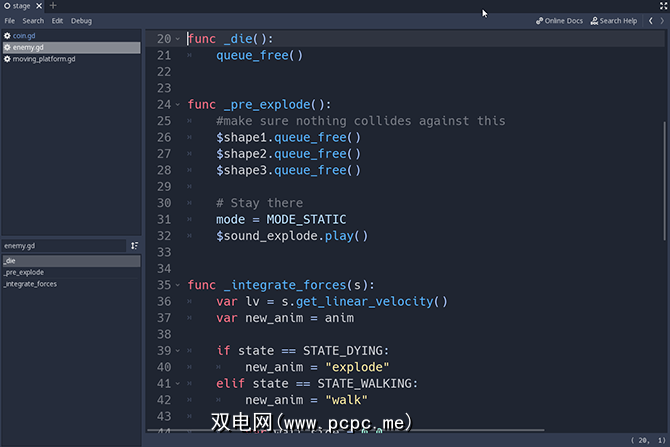Image resolution: width=670 pixels, height=447 pixels.
Task: Click the enemy.gd method filter field
Action: [x=60, y=245]
